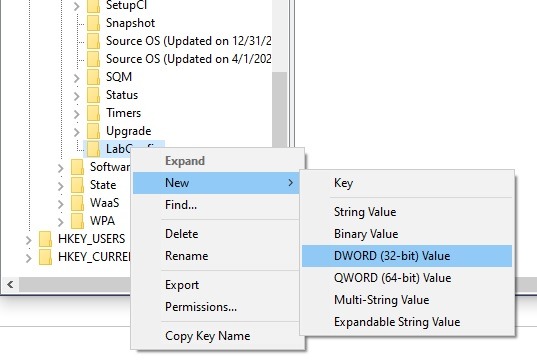Open Permissions... from the context menu
The image size is (537, 361).
click(216, 307)
